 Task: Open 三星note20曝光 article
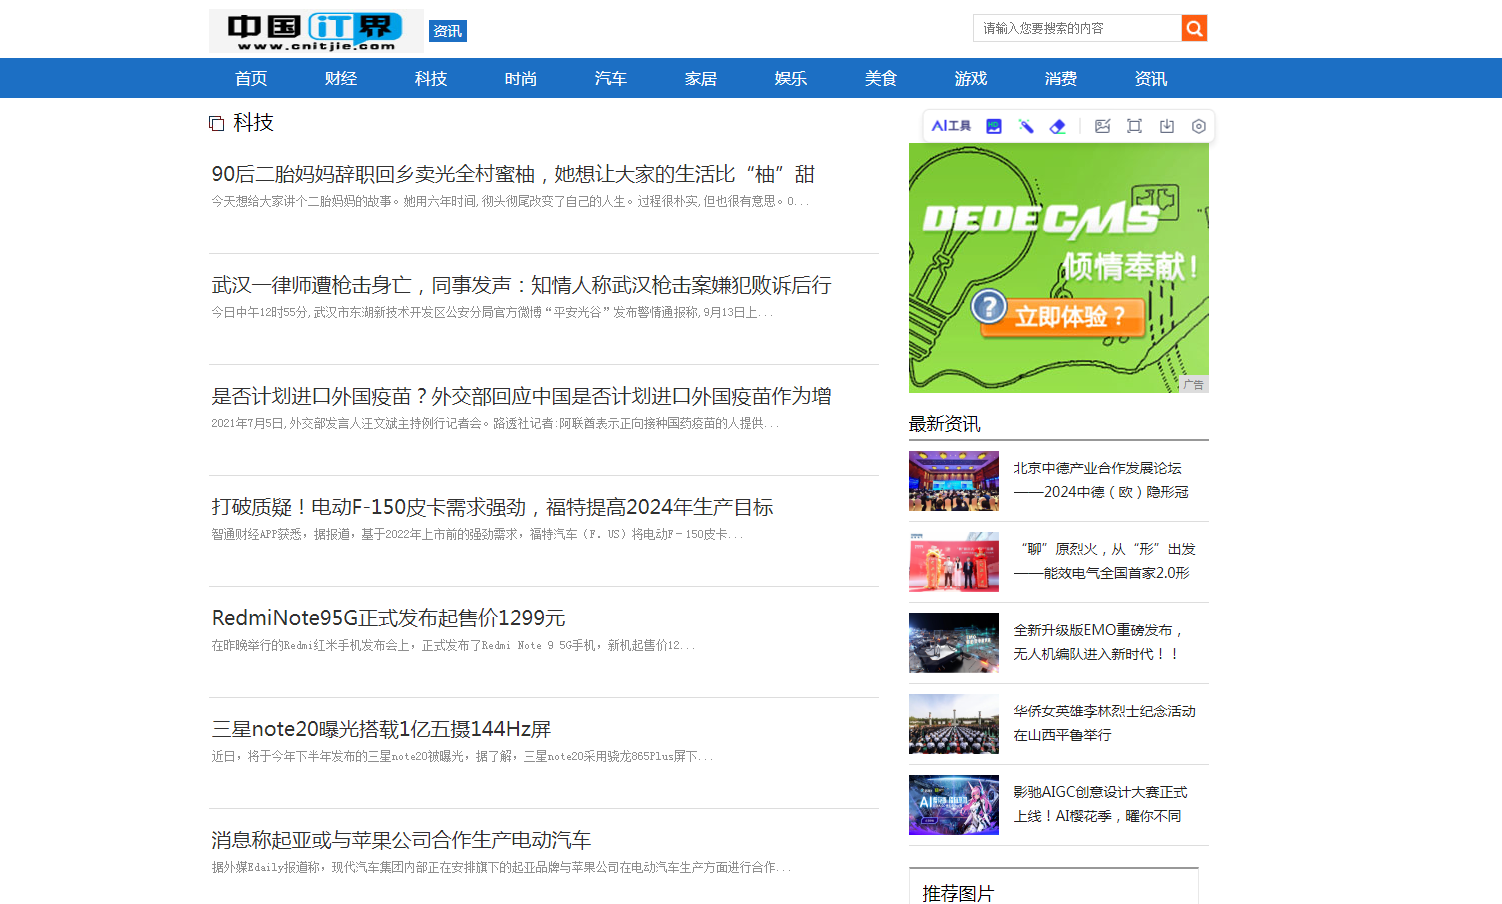[381, 729]
